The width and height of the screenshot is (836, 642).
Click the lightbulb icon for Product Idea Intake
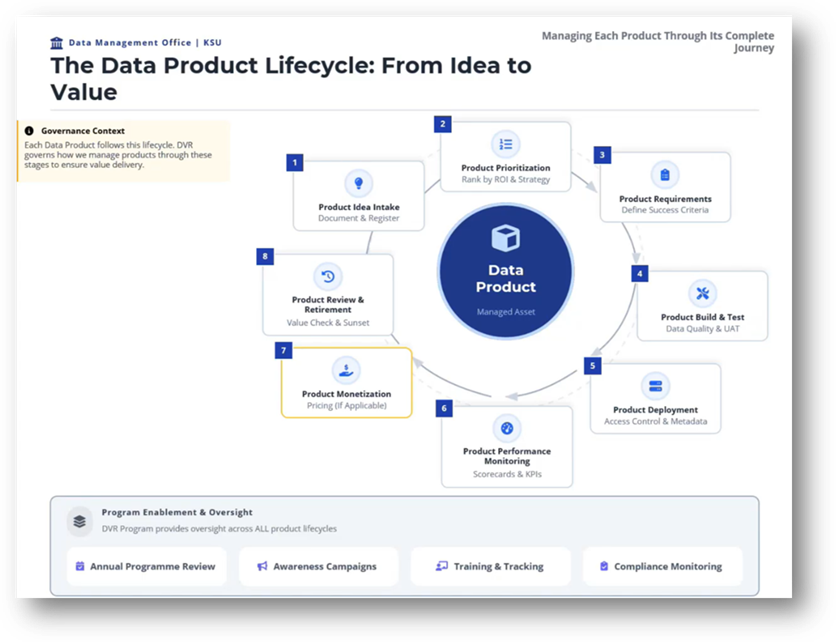click(x=359, y=183)
